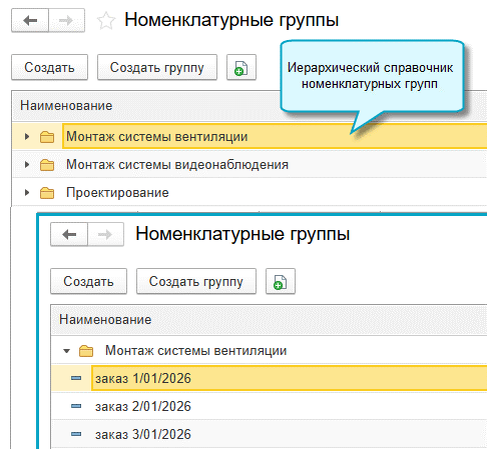The image size is (487, 449).
Task: Select the item заказ 3/01/2026
Action: [x=143, y=434]
